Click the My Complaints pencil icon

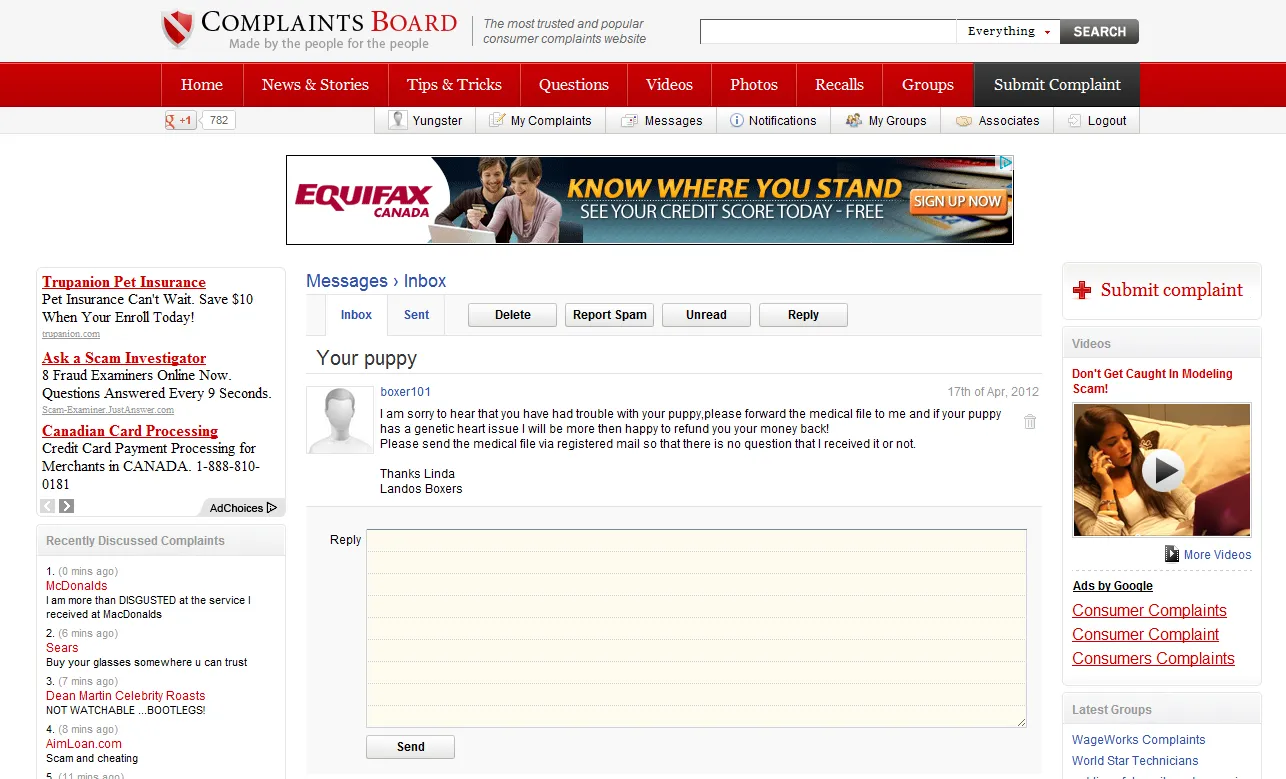point(496,120)
